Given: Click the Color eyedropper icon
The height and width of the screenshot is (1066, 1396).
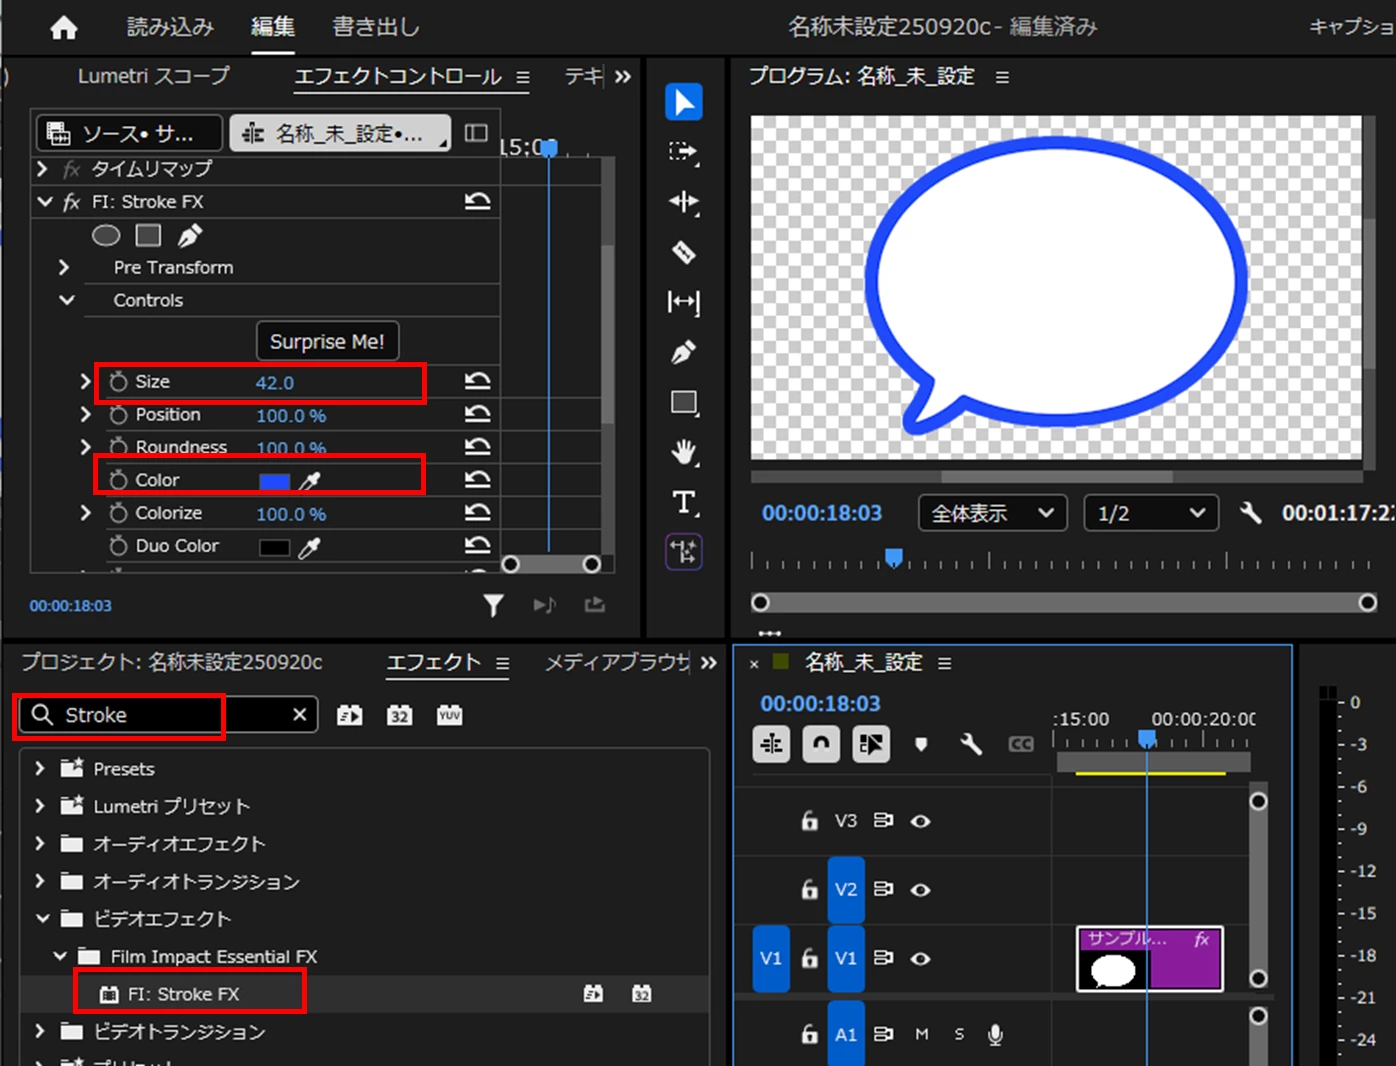Looking at the screenshot, I should (310, 481).
